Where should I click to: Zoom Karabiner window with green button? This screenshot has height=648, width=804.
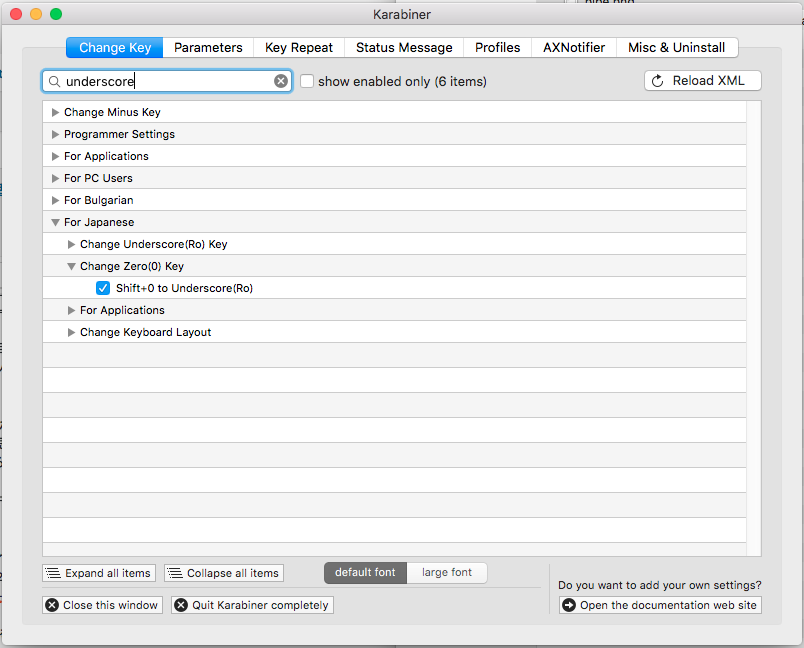tap(56, 14)
